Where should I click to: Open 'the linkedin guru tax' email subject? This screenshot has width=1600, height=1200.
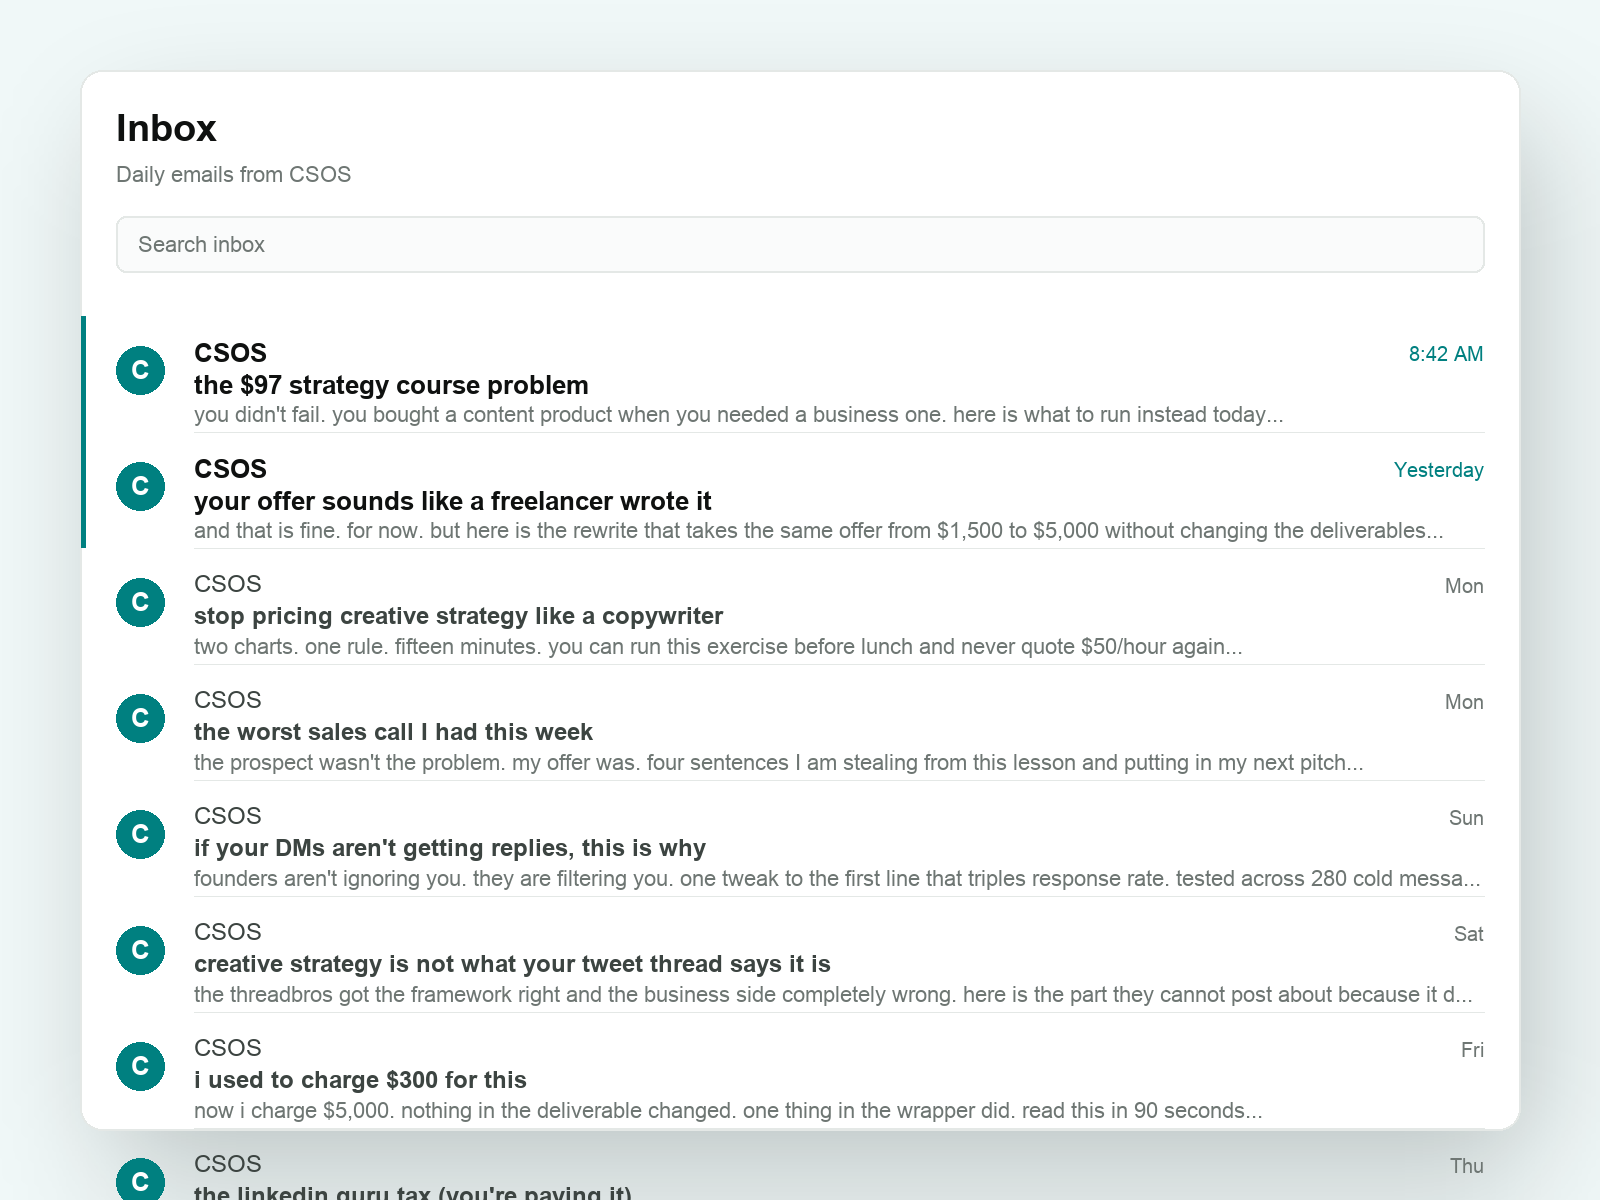413,1192
